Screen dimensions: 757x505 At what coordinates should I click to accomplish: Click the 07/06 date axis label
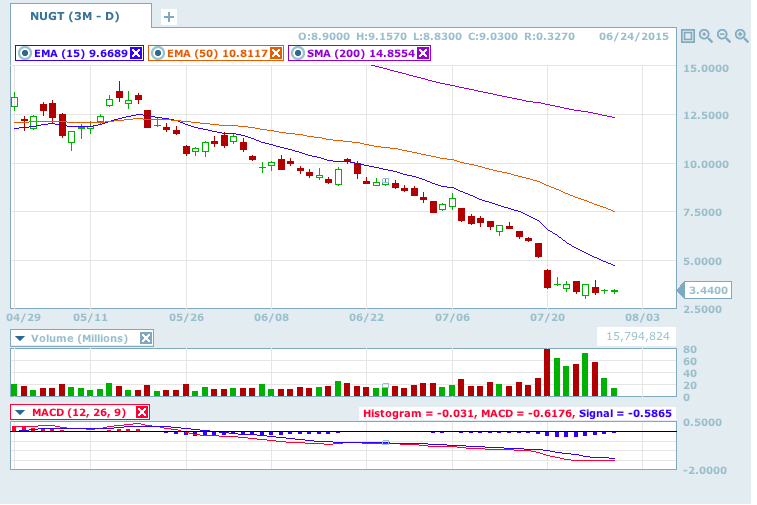click(452, 317)
